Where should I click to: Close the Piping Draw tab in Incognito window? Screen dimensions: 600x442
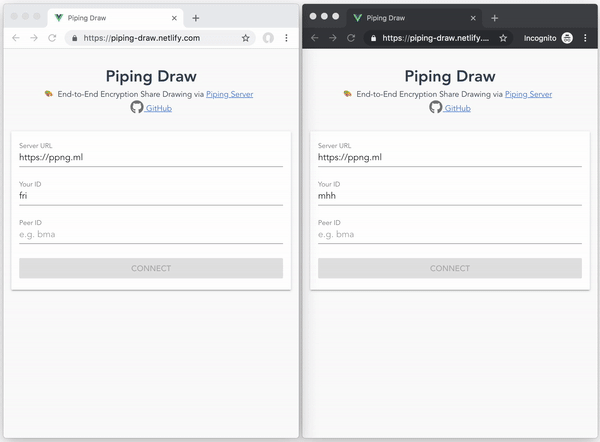473,18
